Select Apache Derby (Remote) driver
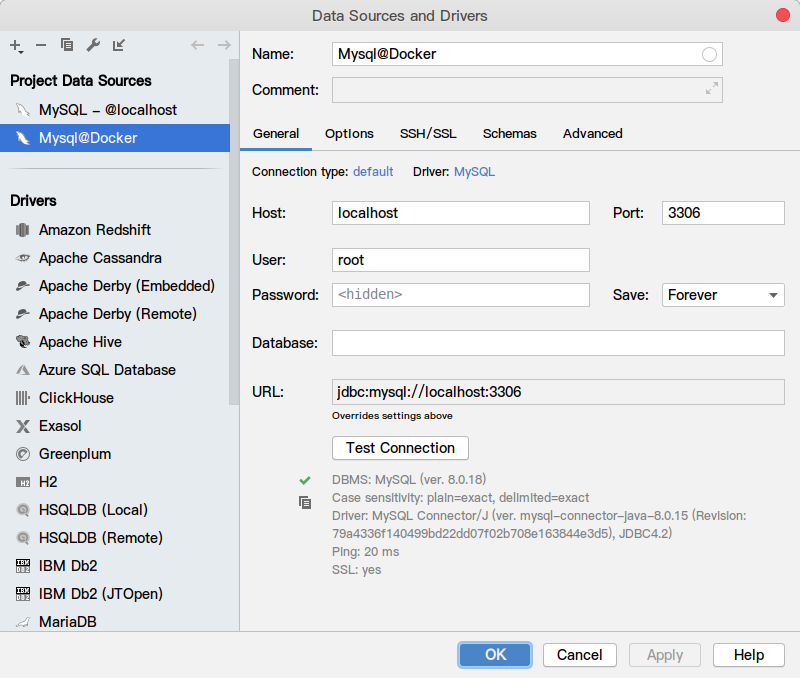Screen dimensions: 800x678 coord(115,314)
